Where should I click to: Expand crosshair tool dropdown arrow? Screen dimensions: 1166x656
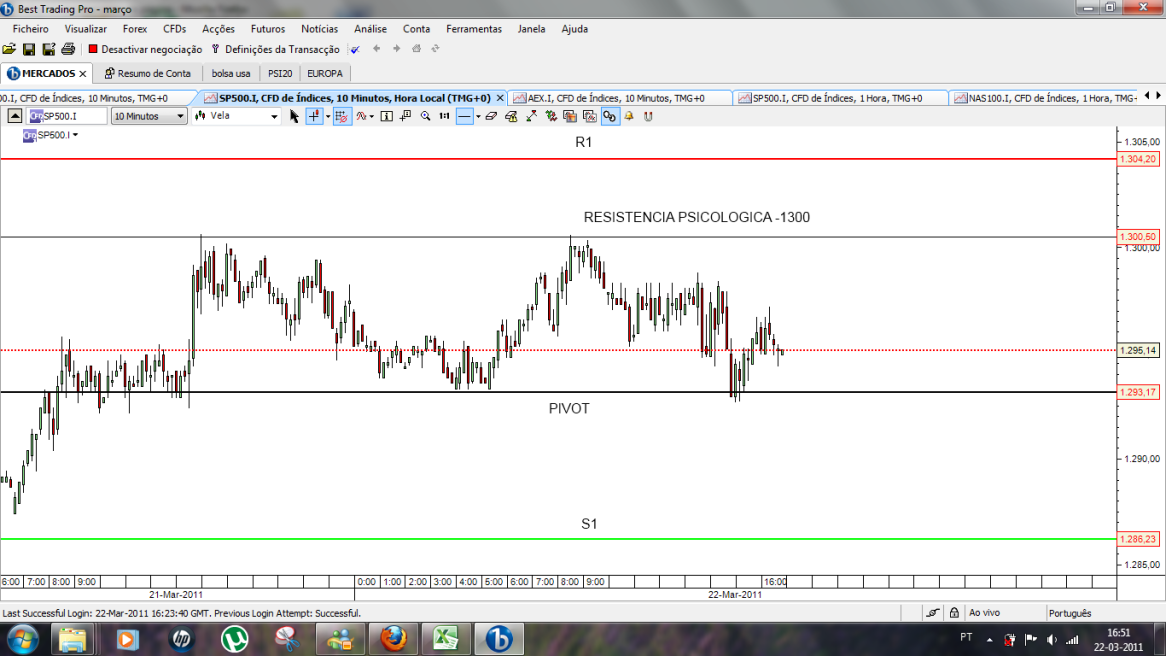pyautogui.click(x=328, y=116)
